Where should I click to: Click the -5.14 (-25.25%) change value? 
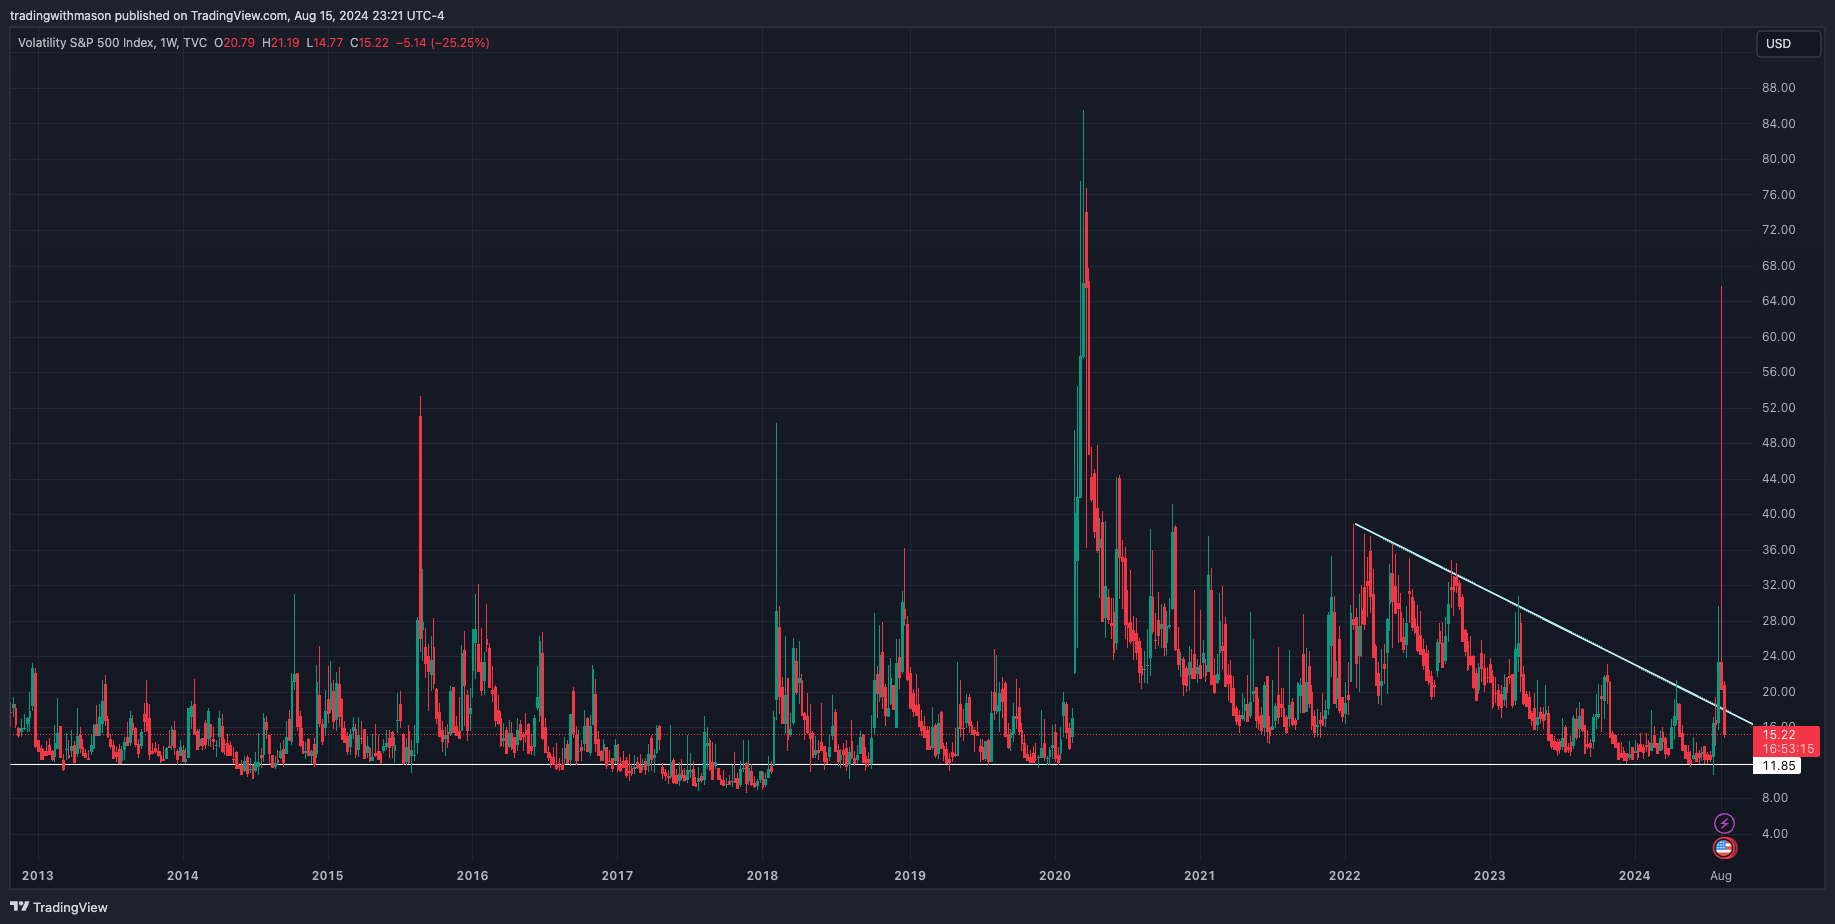(x=442, y=43)
